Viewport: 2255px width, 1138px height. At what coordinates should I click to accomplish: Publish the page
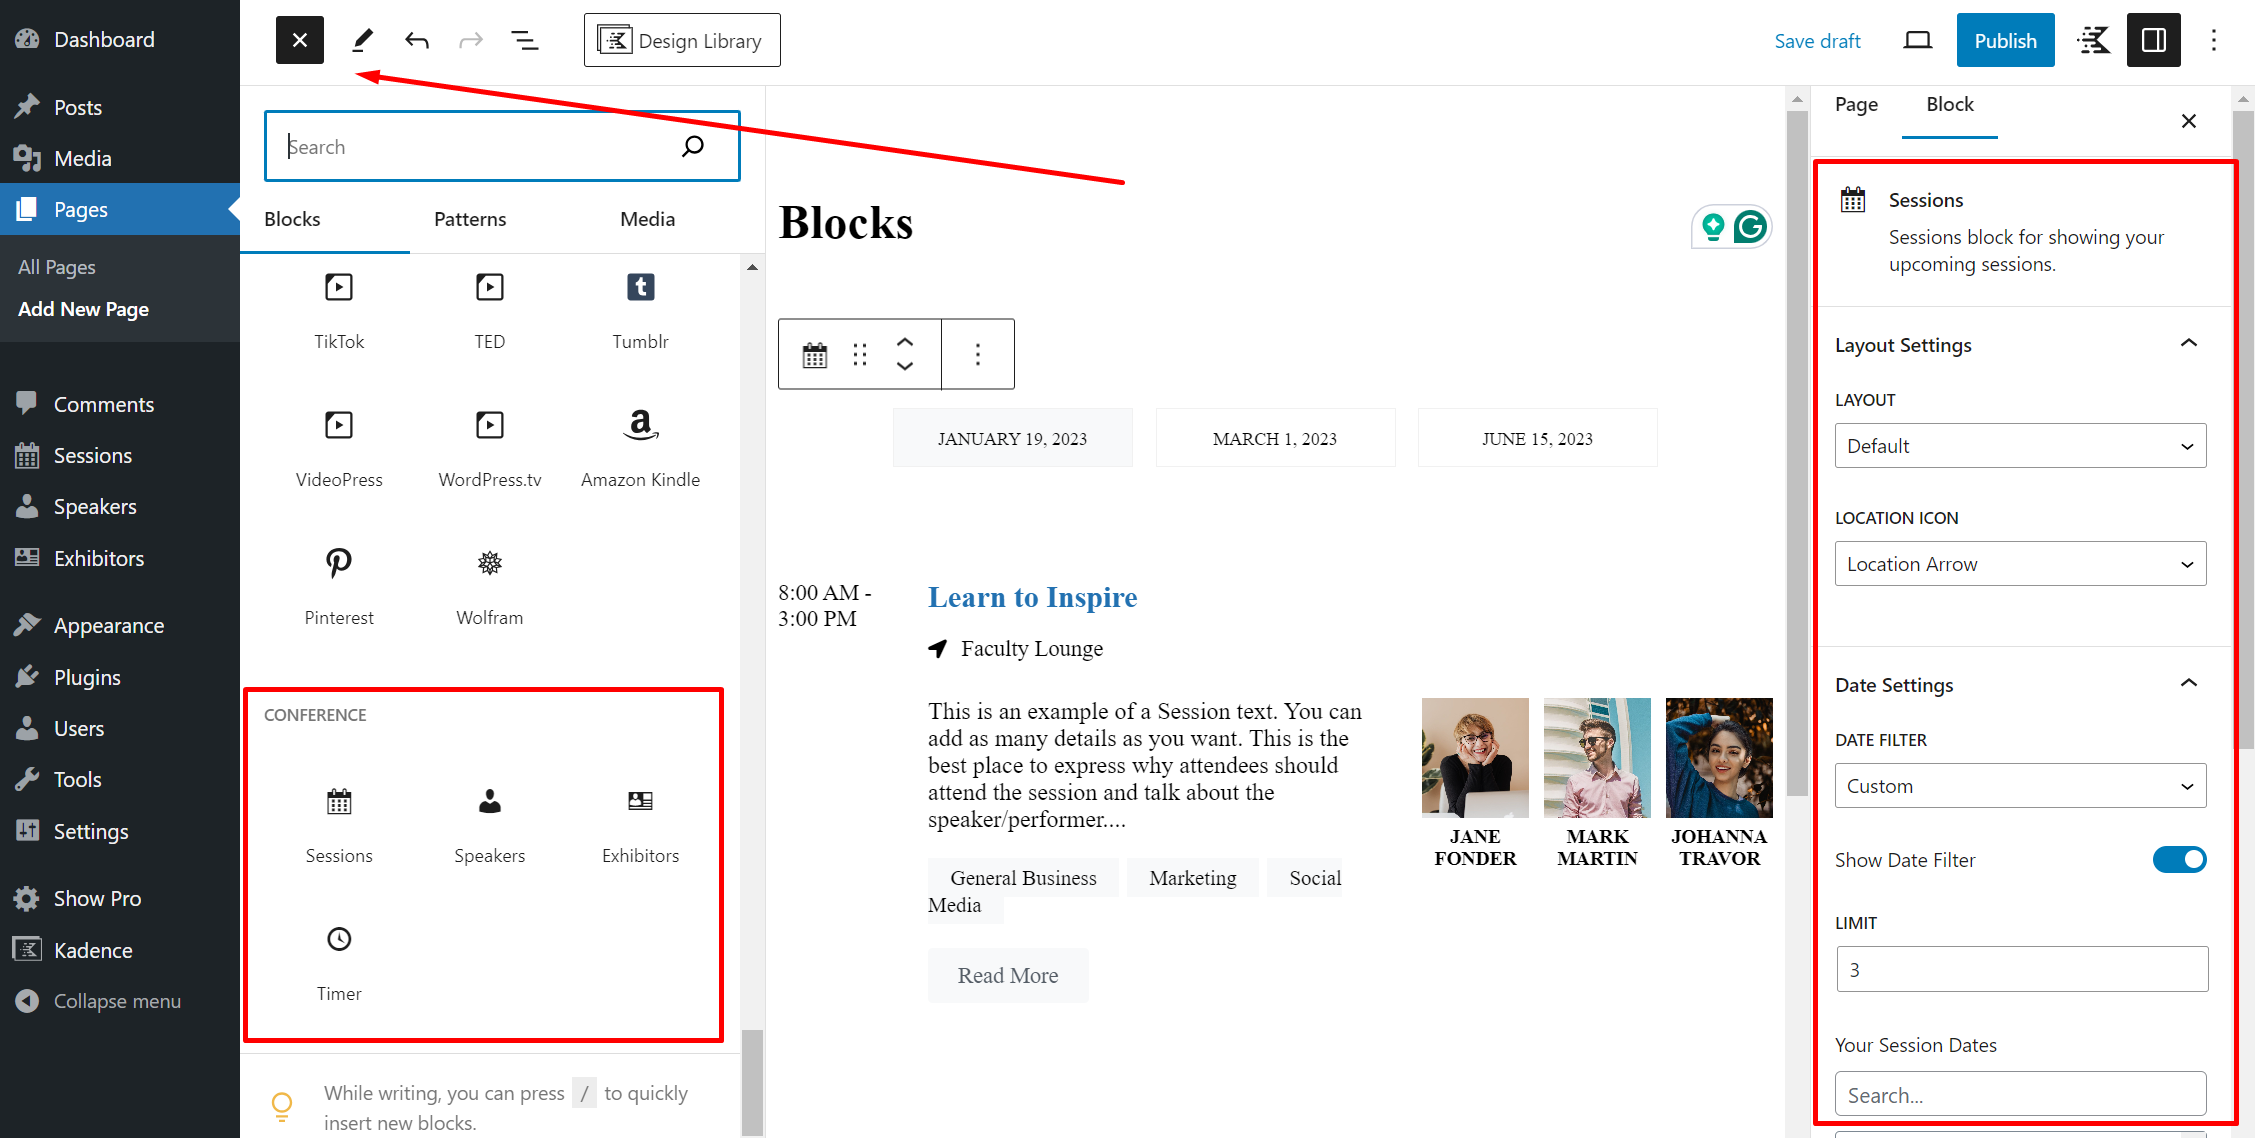tap(2005, 40)
